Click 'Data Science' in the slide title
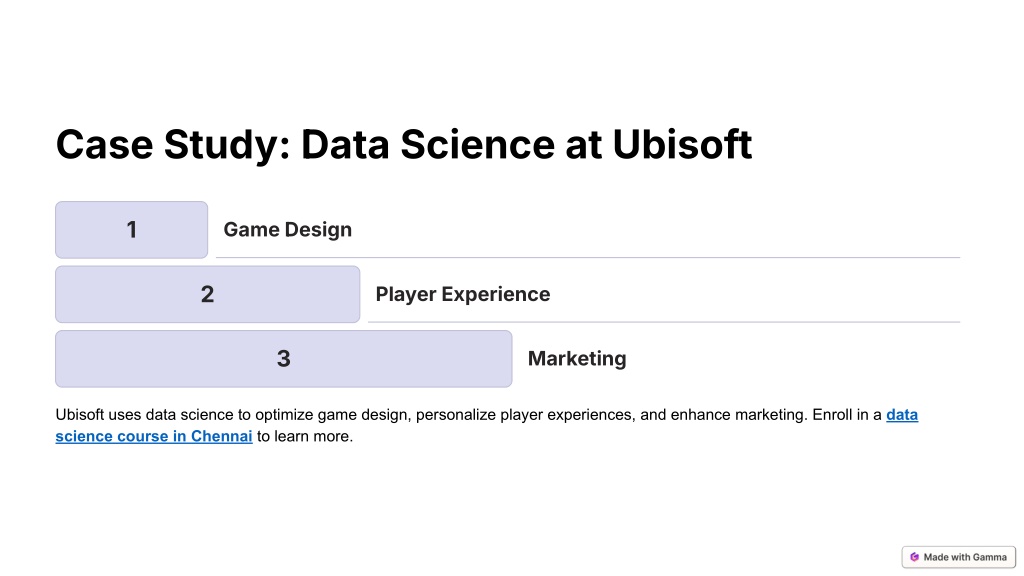 click(428, 144)
